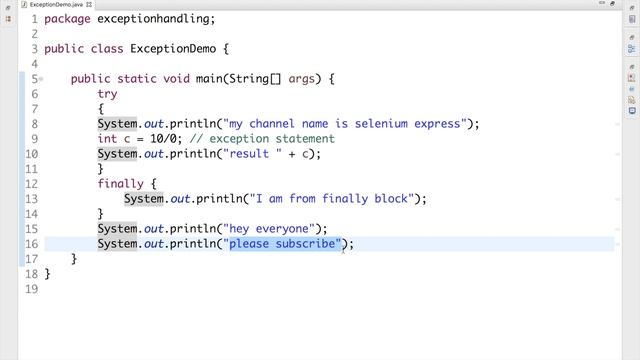Click 'exceptionhandling' package name
The width and height of the screenshot is (640, 360).
click(153, 19)
